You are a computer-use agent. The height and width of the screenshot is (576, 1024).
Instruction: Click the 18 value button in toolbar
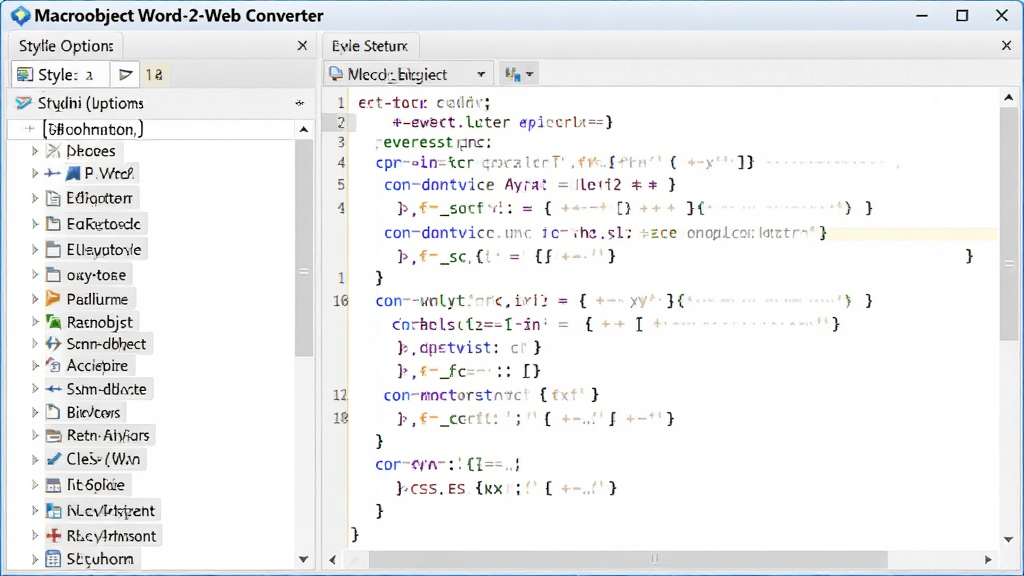tap(154, 74)
